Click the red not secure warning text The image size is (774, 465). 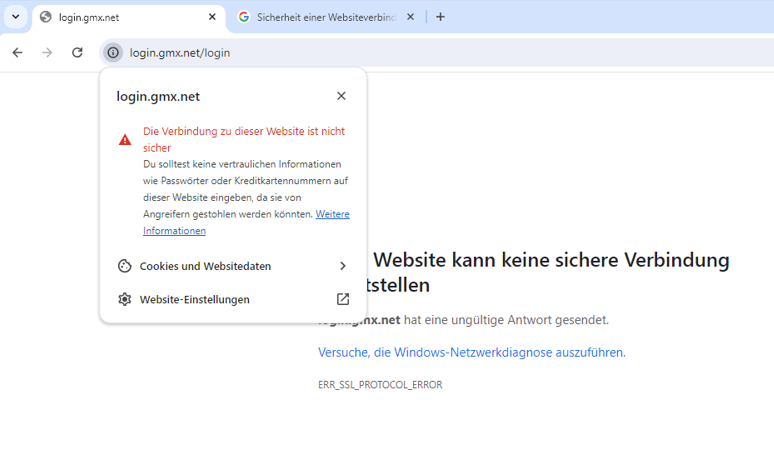pyautogui.click(x=244, y=140)
